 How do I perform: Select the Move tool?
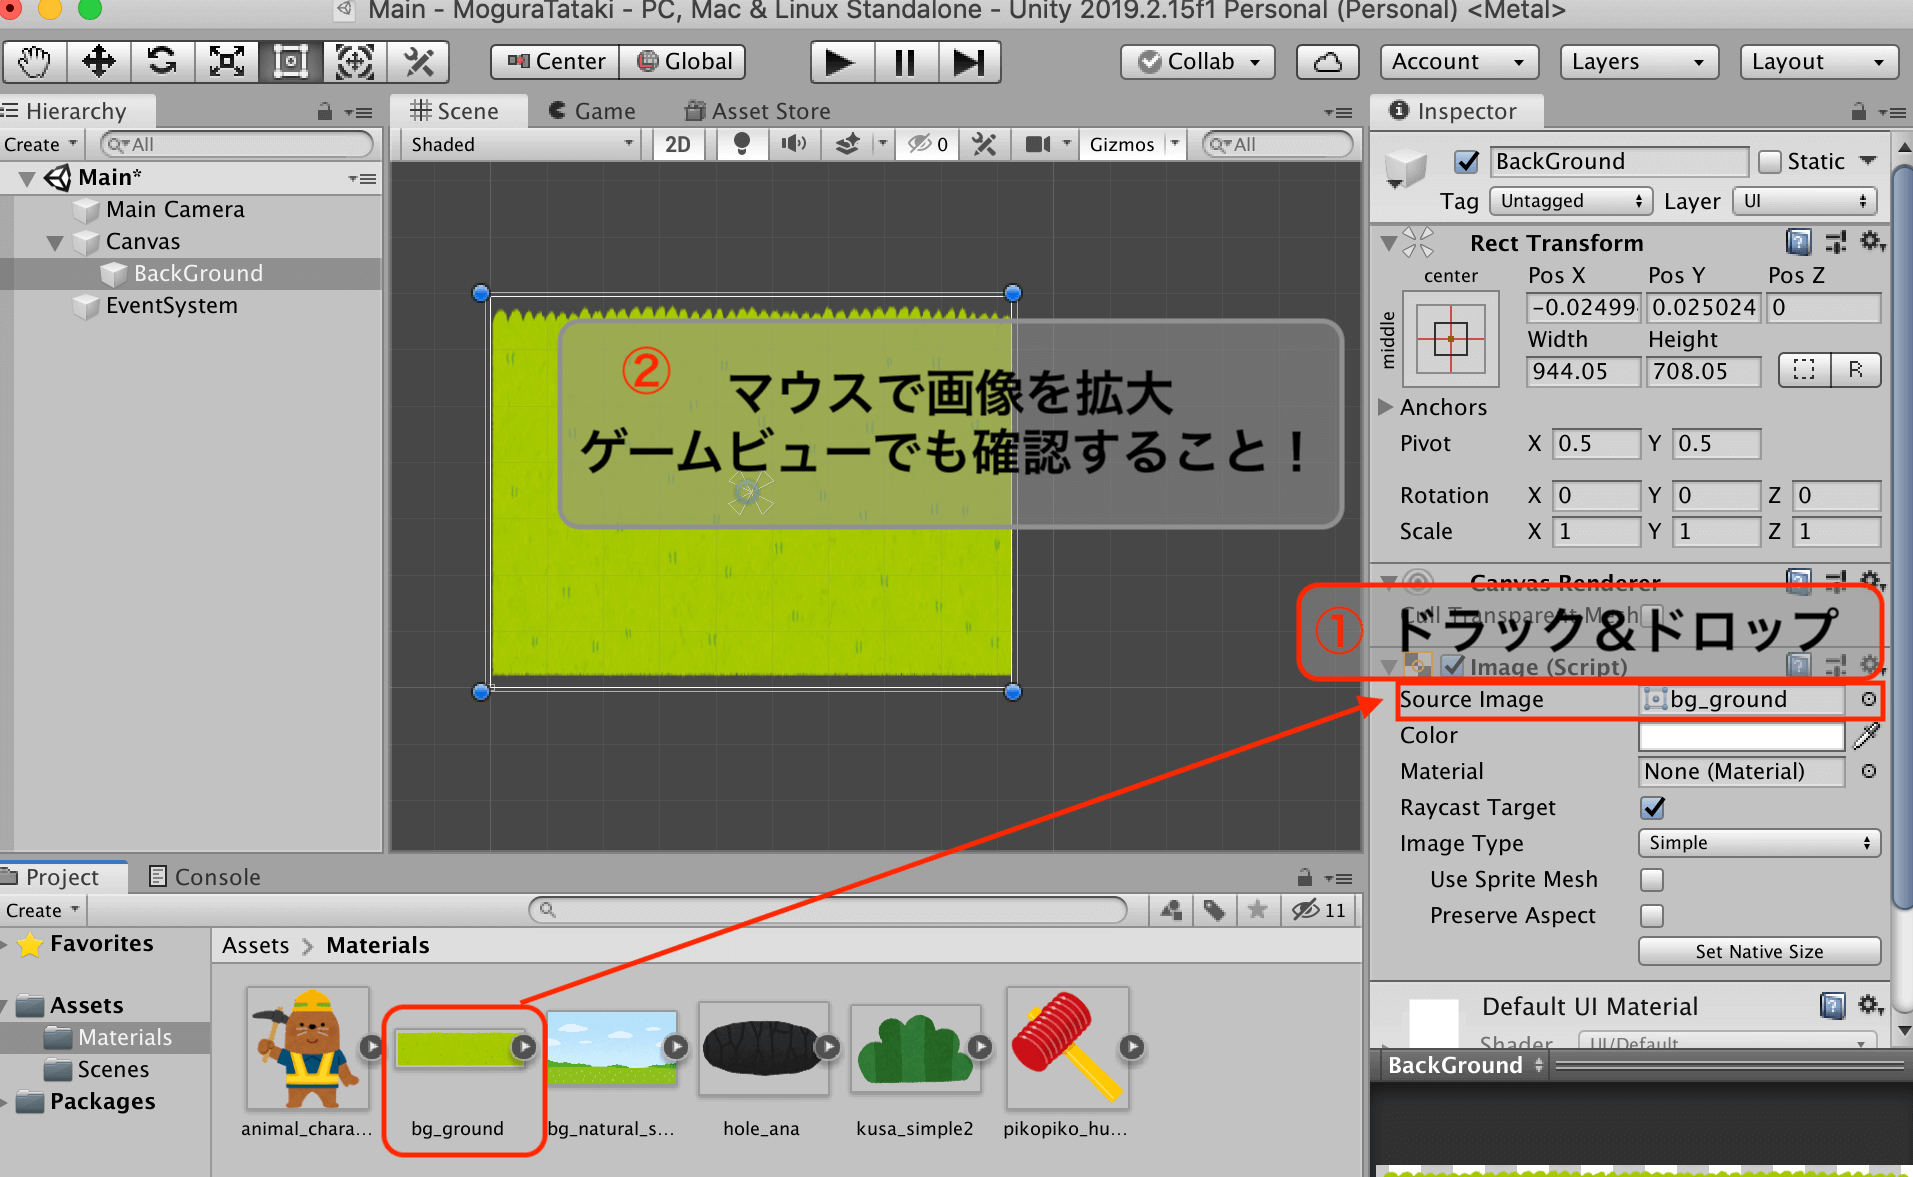(x=98, y=62)
